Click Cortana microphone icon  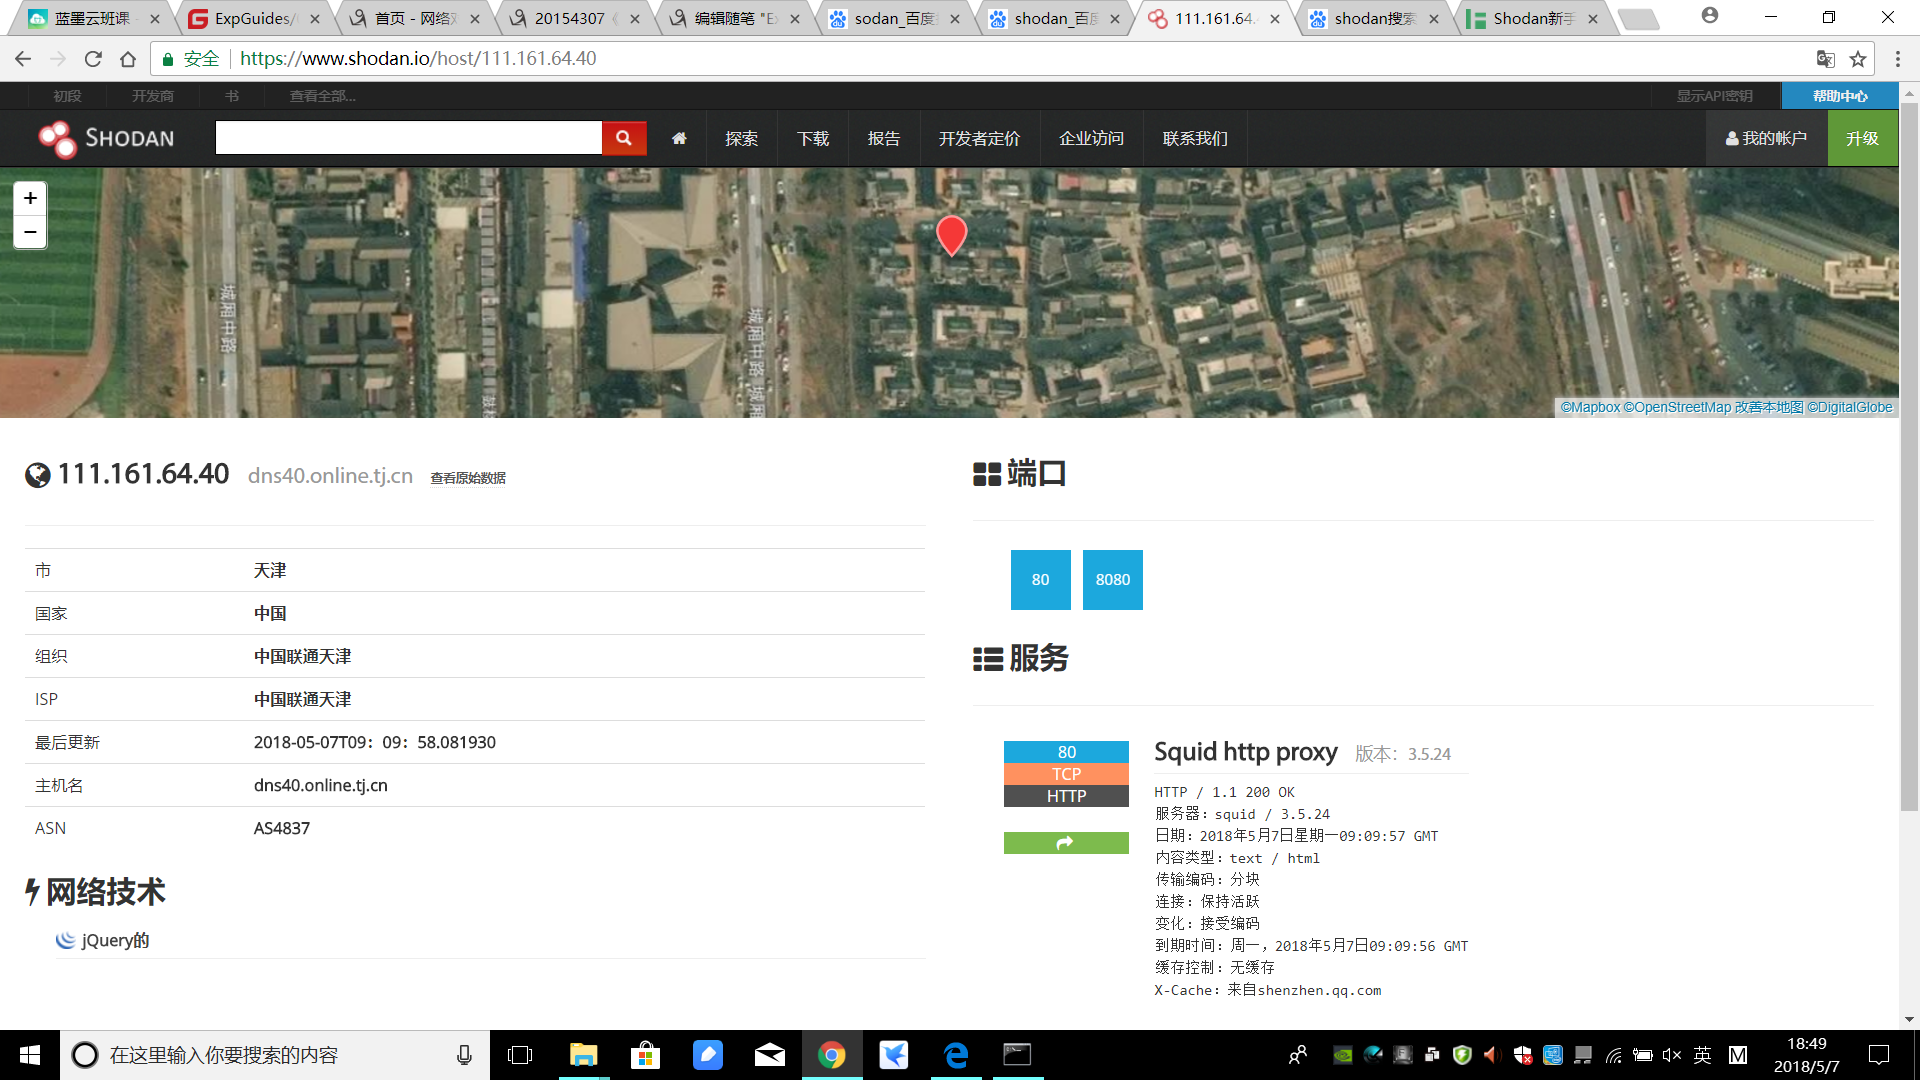[464, 1055]
